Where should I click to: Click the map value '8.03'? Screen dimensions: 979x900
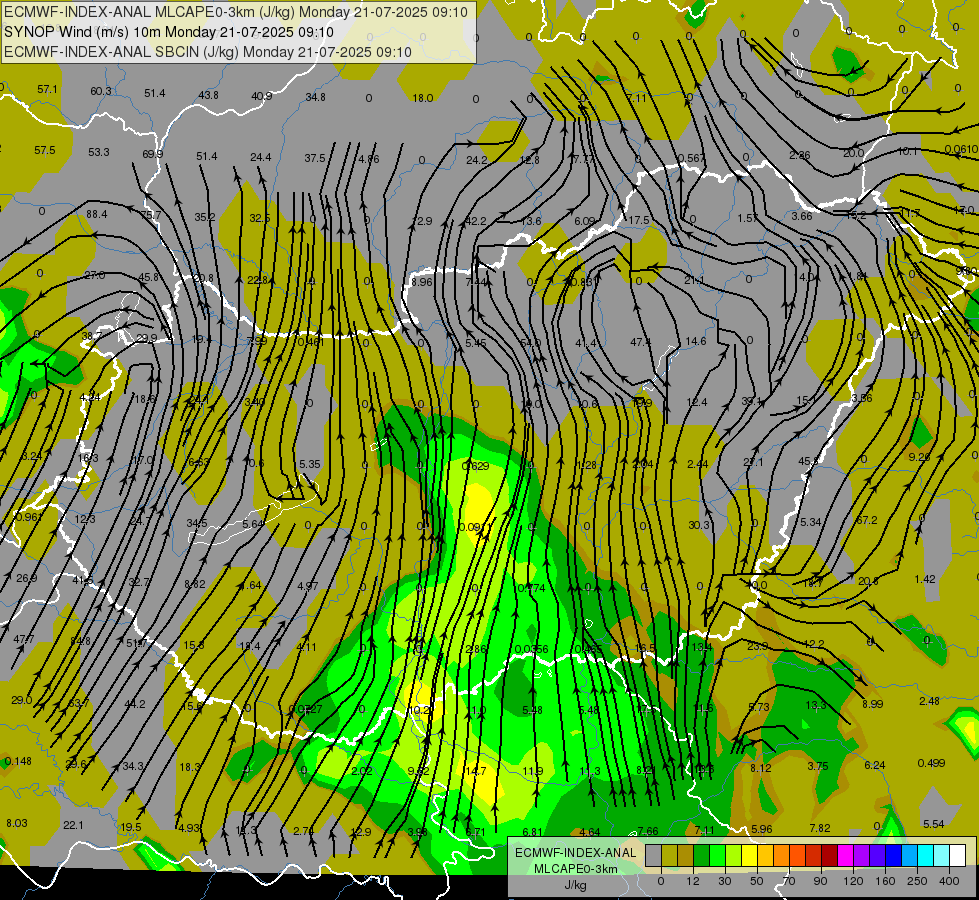17,823
